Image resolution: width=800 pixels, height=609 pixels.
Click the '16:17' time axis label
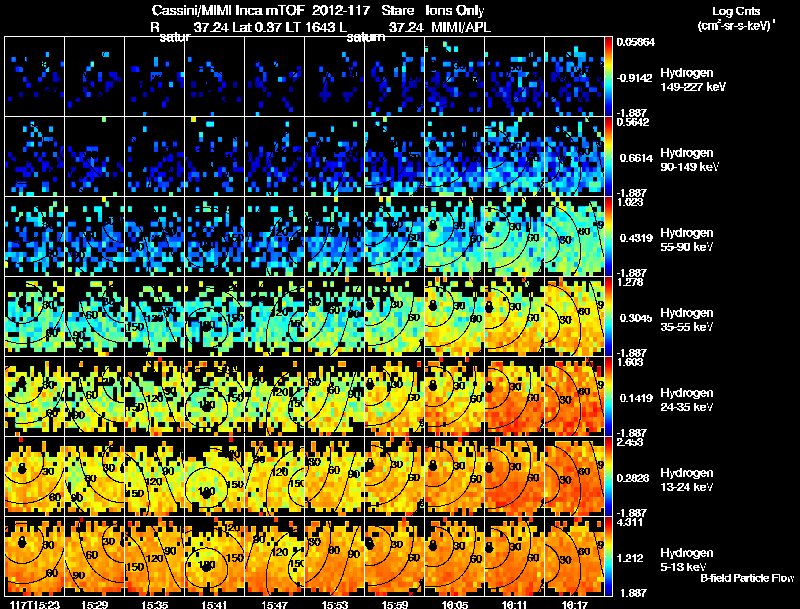click(x=574, y=604)
